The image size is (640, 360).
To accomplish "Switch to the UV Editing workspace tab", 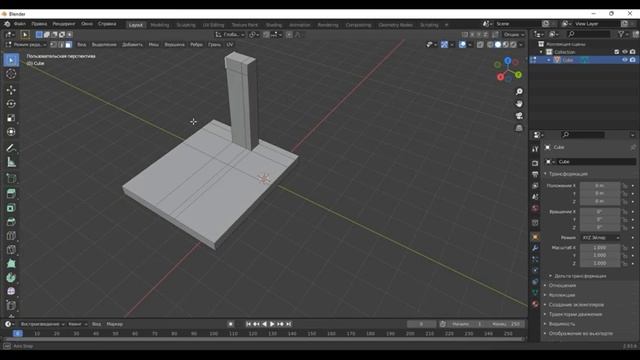I will [213, 25].
